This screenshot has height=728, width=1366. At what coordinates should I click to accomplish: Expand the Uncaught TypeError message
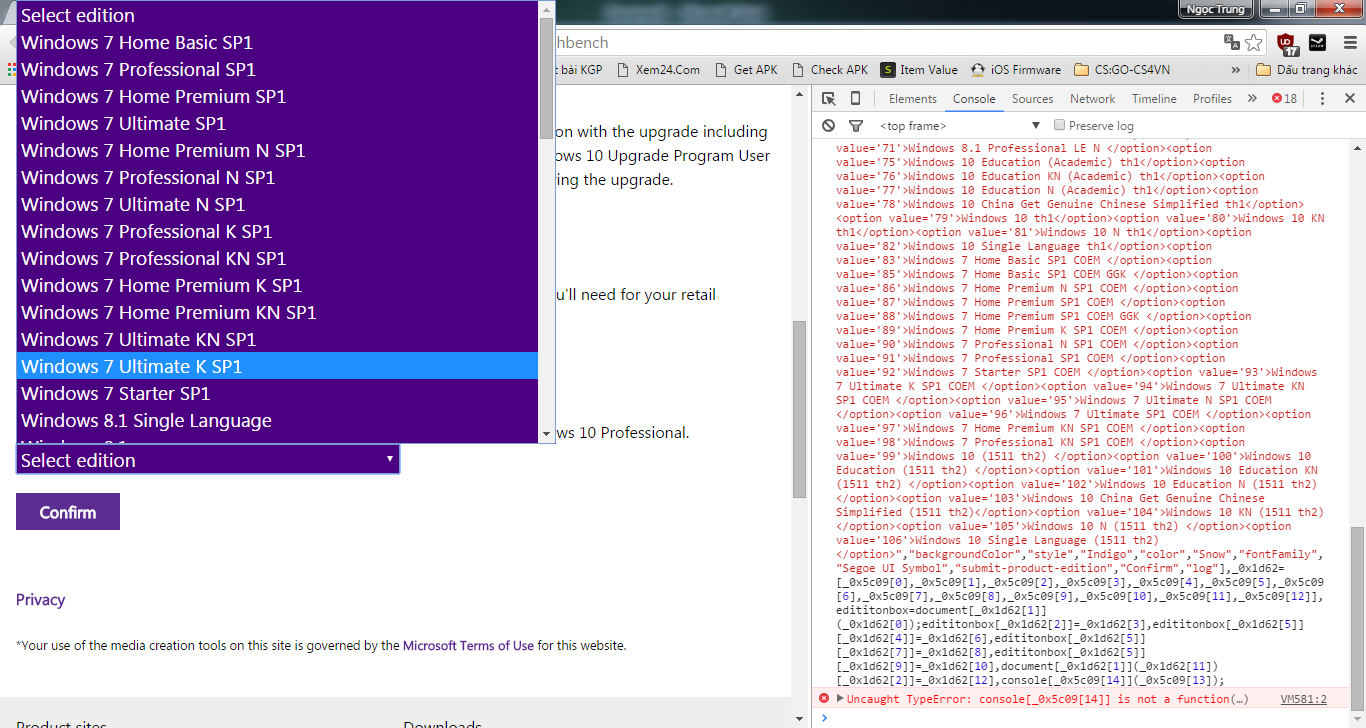click(840, 699)
